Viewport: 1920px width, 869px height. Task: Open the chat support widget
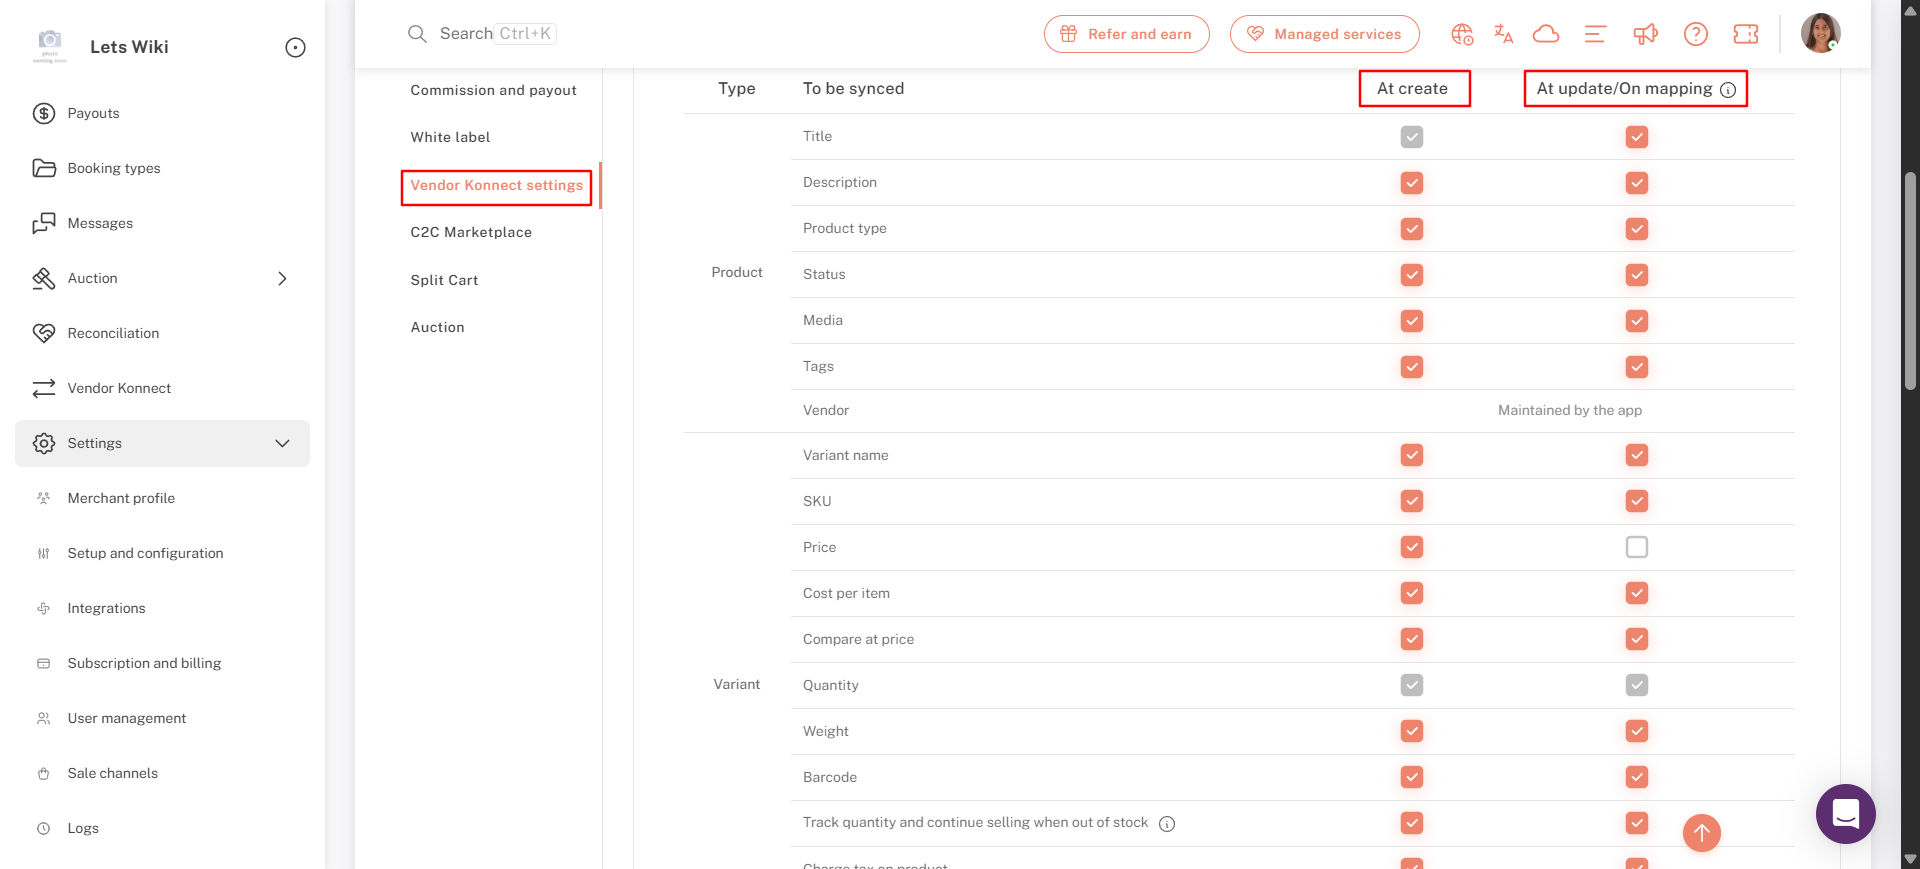pyautogui.click(x=1846, y=814)
